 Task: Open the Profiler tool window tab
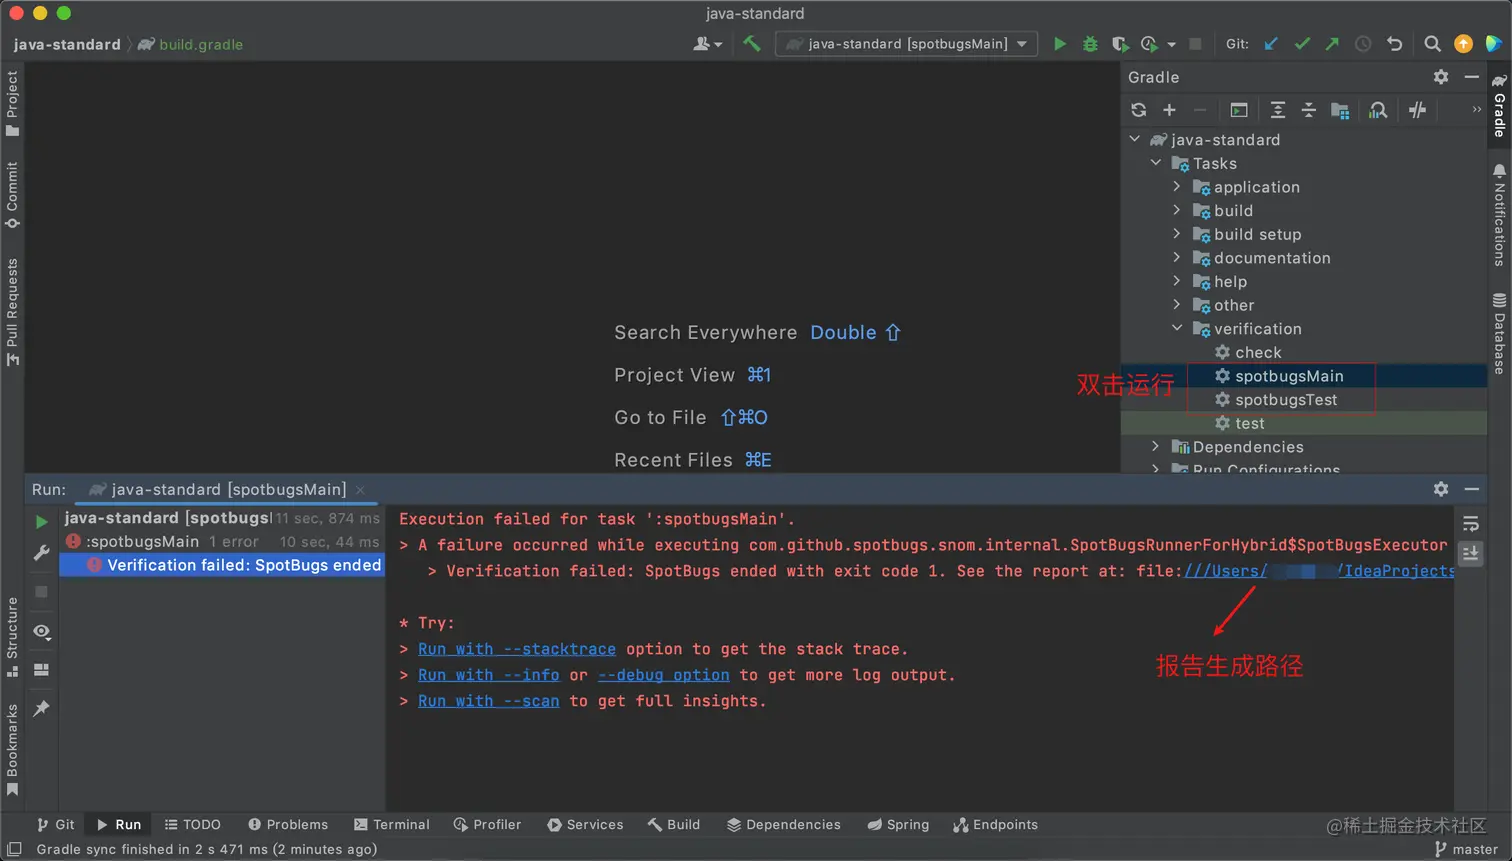487,824
